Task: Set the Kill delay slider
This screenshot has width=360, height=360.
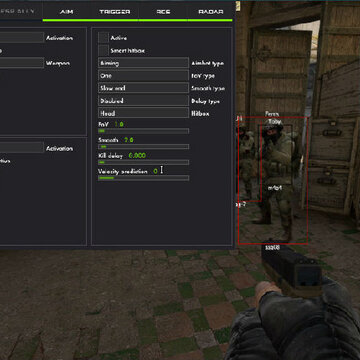Action: pos(143,162)
